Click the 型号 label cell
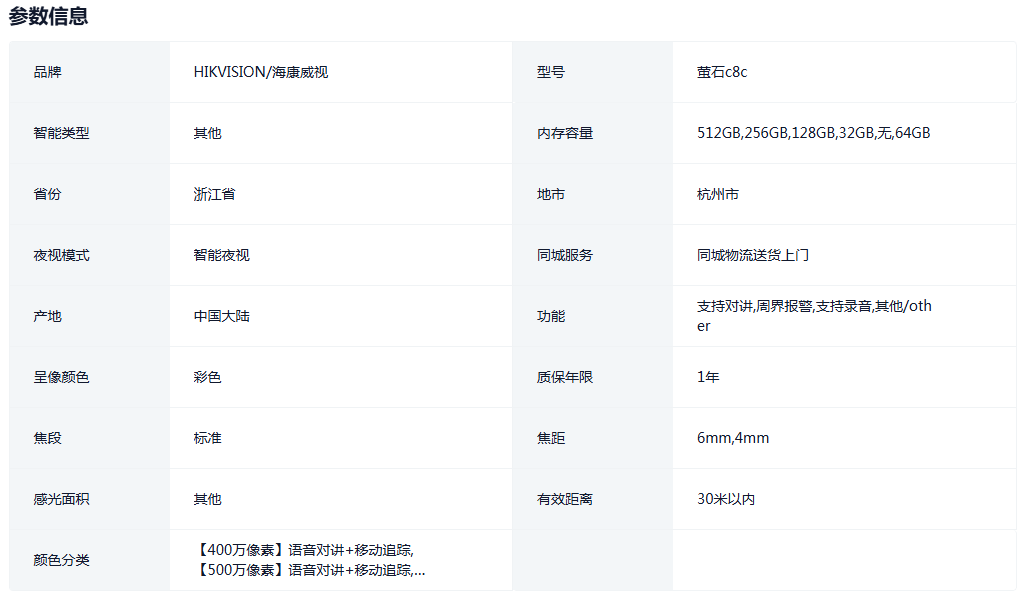The width and height of the screenshot is (1025, 601). point(550,72)
